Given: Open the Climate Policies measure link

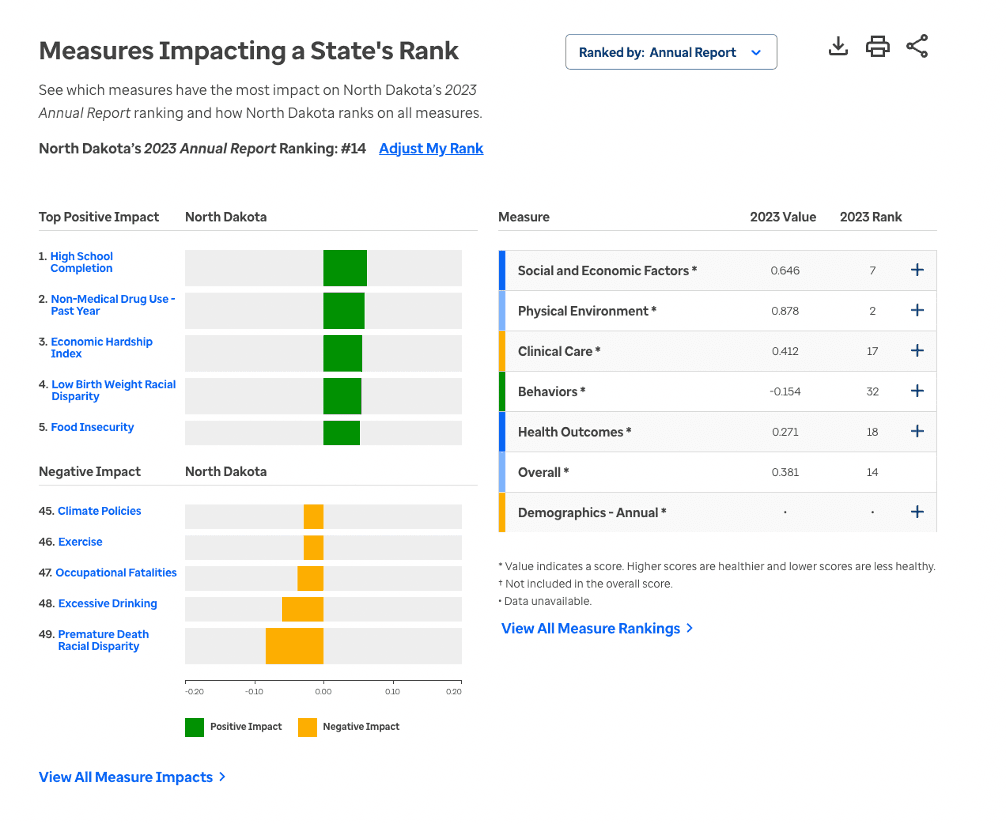Looking at the screenshot, I should tap(99, 511).
